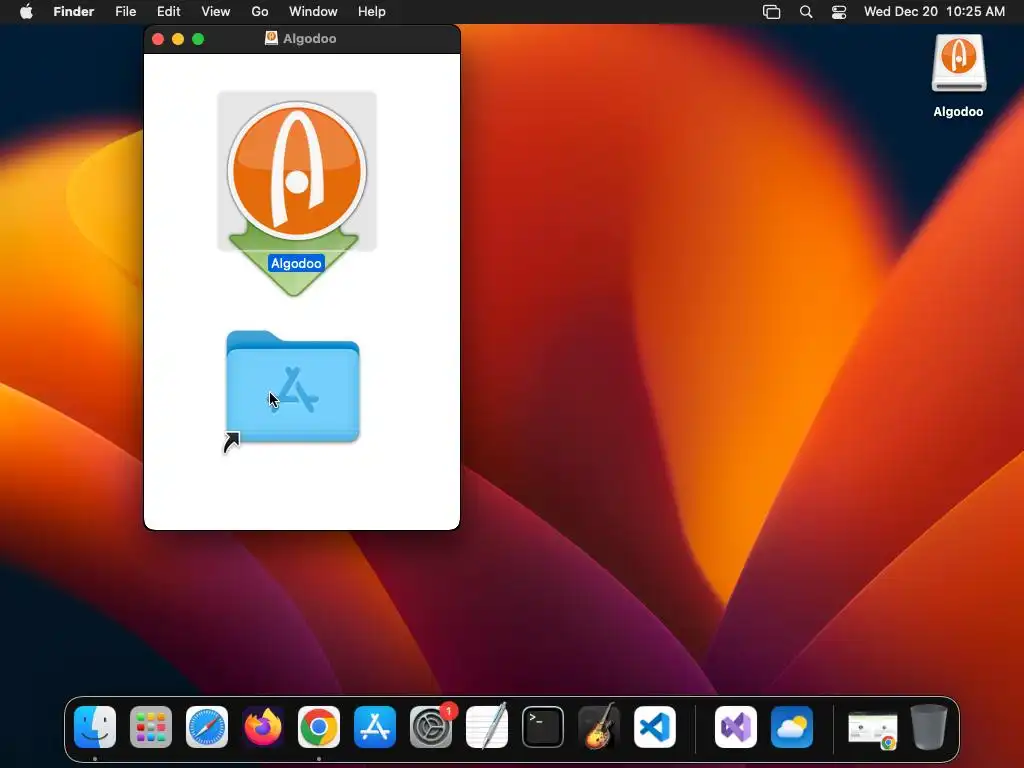The height and width of the screenshot is (768, 1024).
Task: Launch Google Chrome from the Dock
Action: pos(319,727)
